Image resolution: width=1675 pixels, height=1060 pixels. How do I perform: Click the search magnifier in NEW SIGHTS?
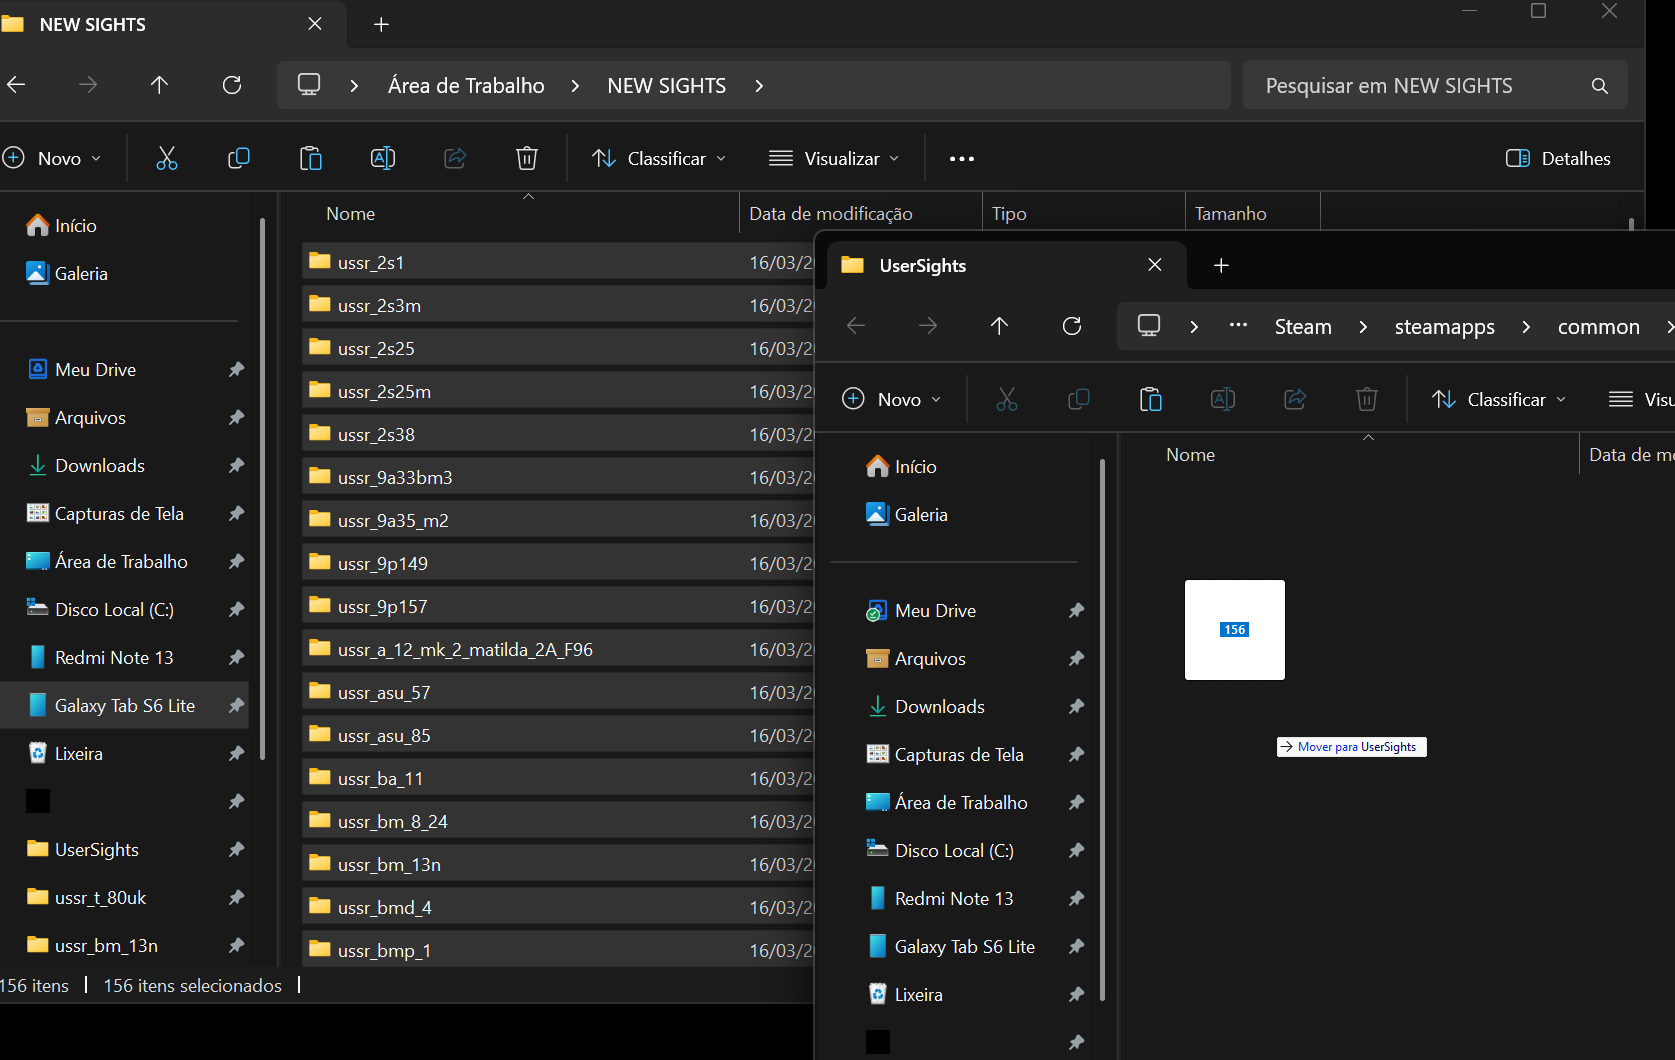[1599, 86]
